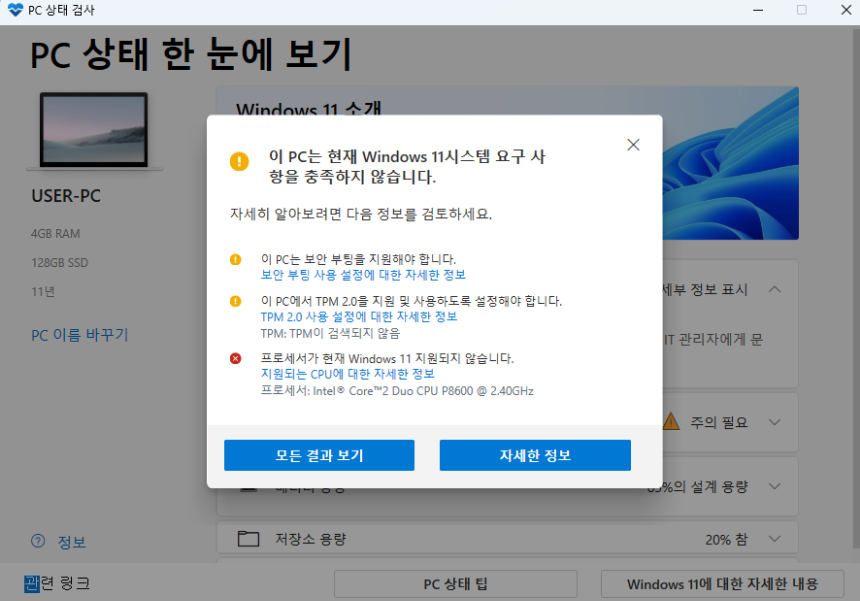Click the triangle warning icon near 주의 필요
Viewport: 860px width, 601px height.
tap(671, 422)
